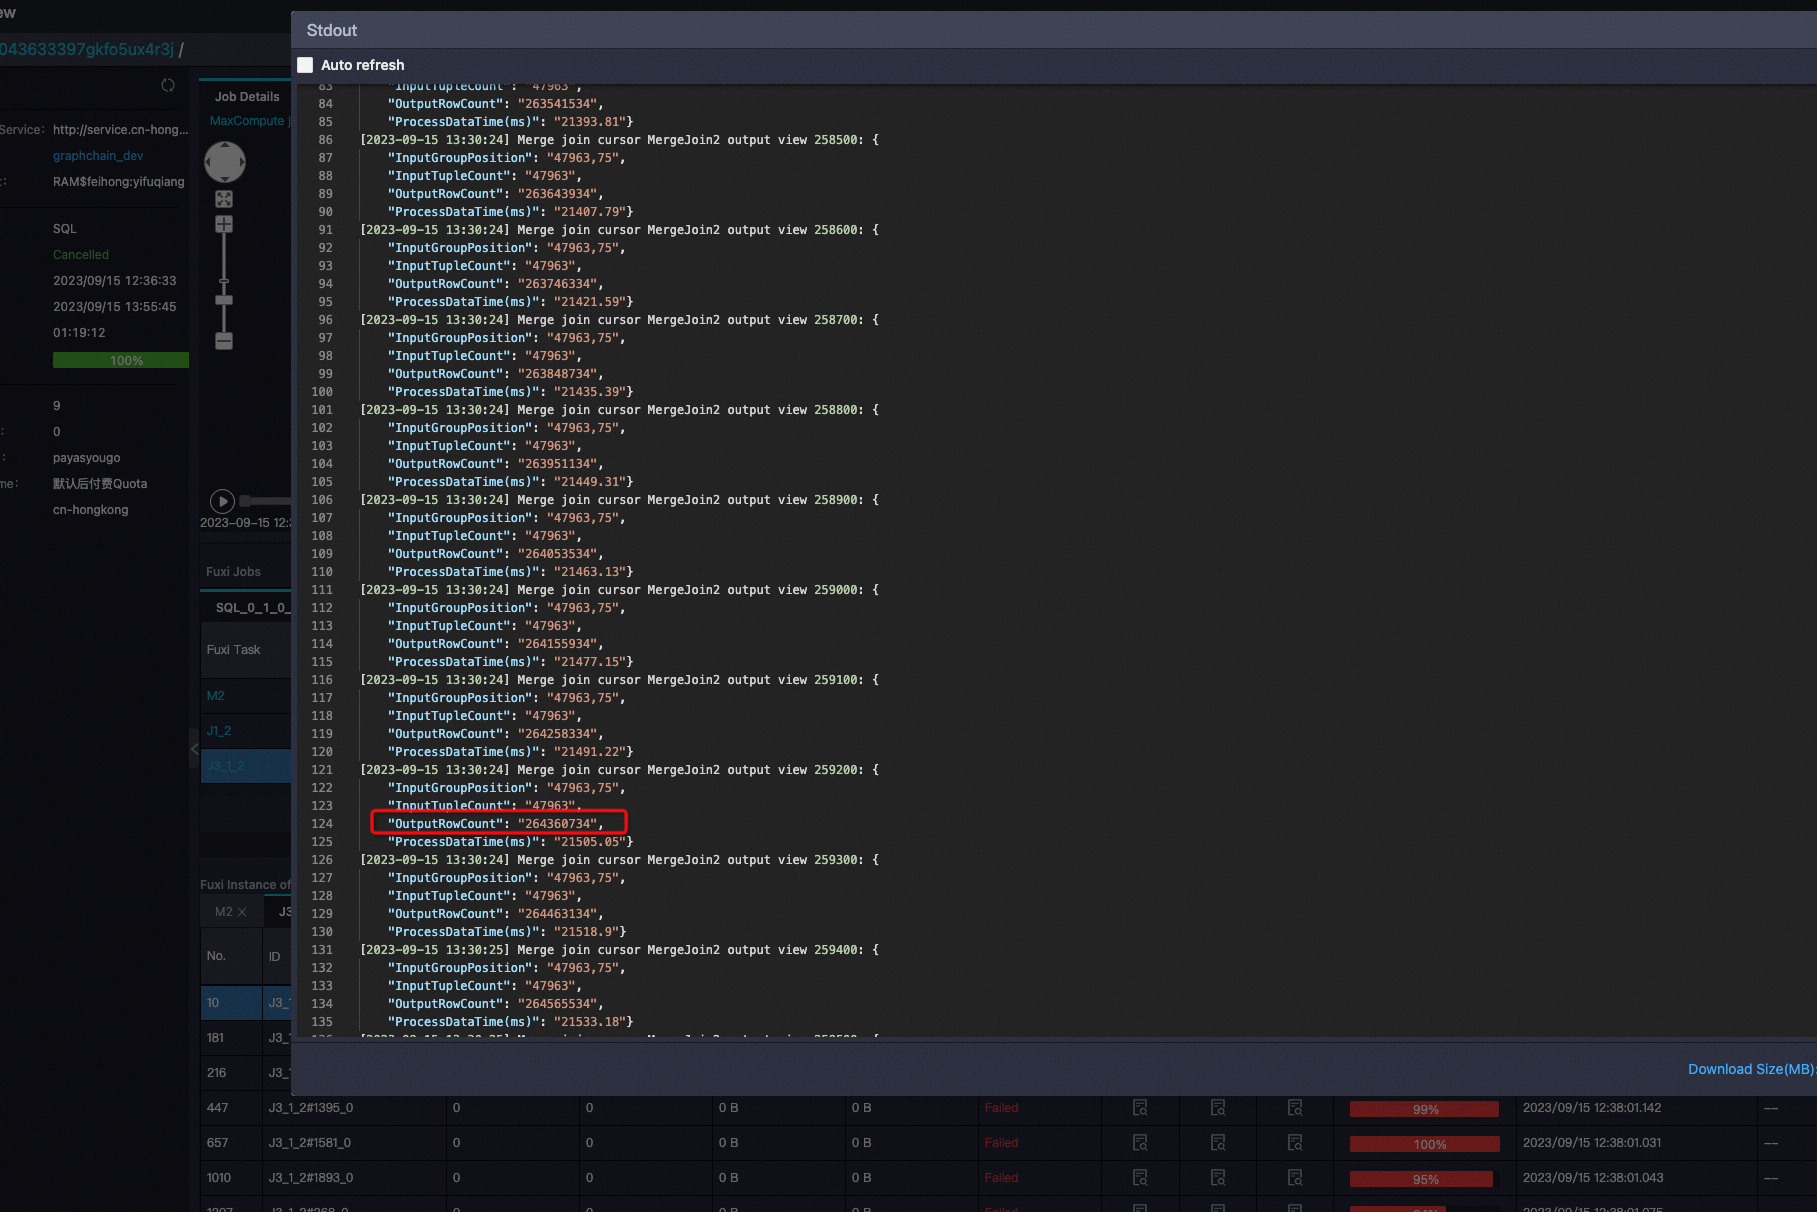The height and width of the screenshot is (1212, 1817).
Task: Click the MaxCompute job link
Action: click(x=249, y=121)
